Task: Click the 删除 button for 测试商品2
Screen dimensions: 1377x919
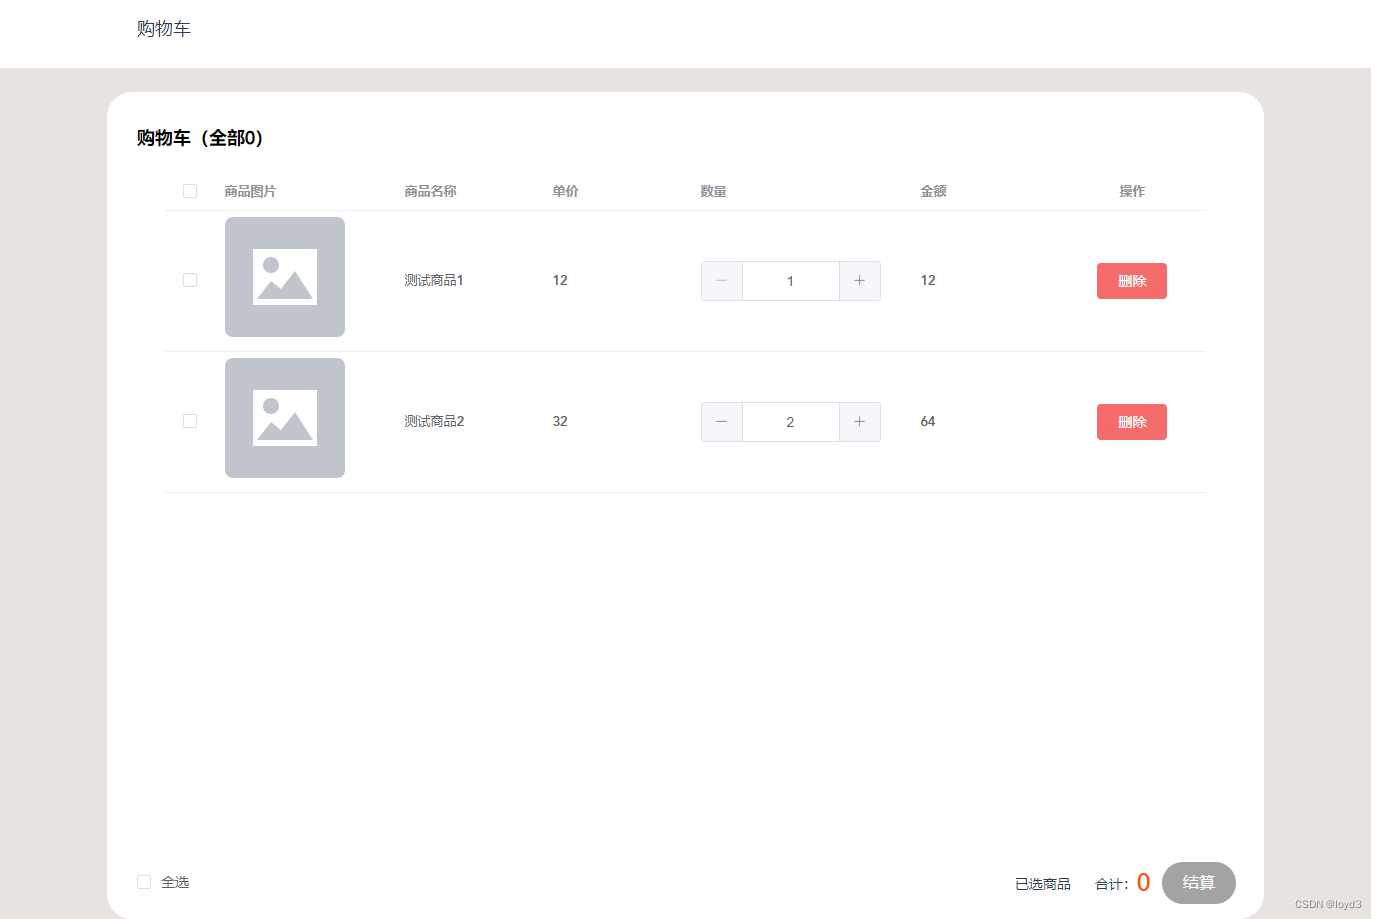Action: (x=1131, y=422)
